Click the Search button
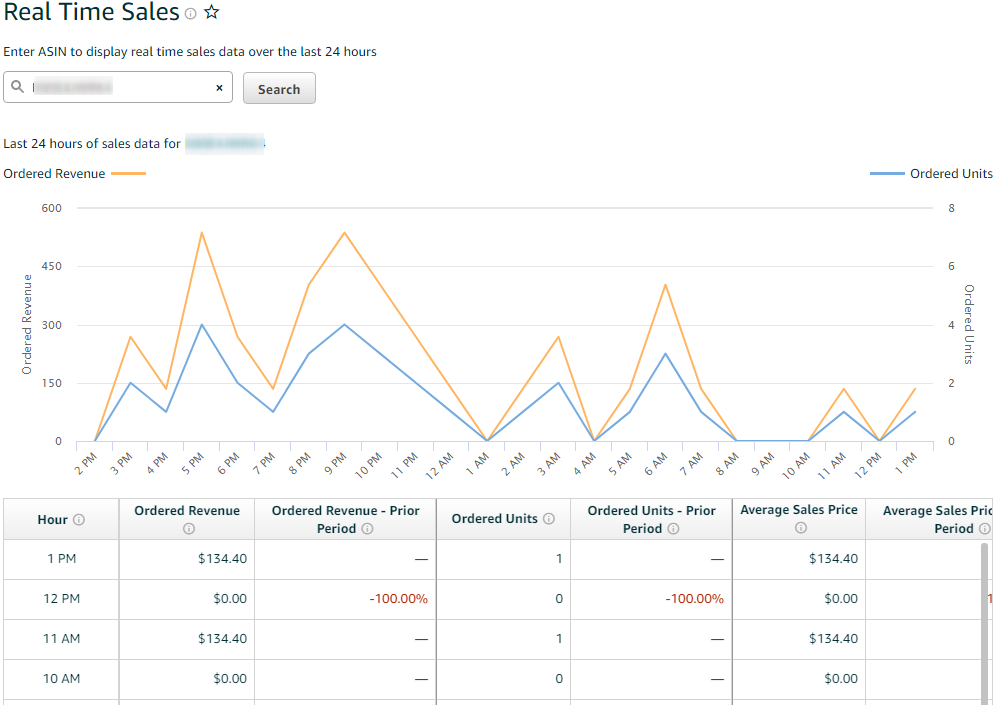Viewport: 1001px width, 705px height. [279, 88]
